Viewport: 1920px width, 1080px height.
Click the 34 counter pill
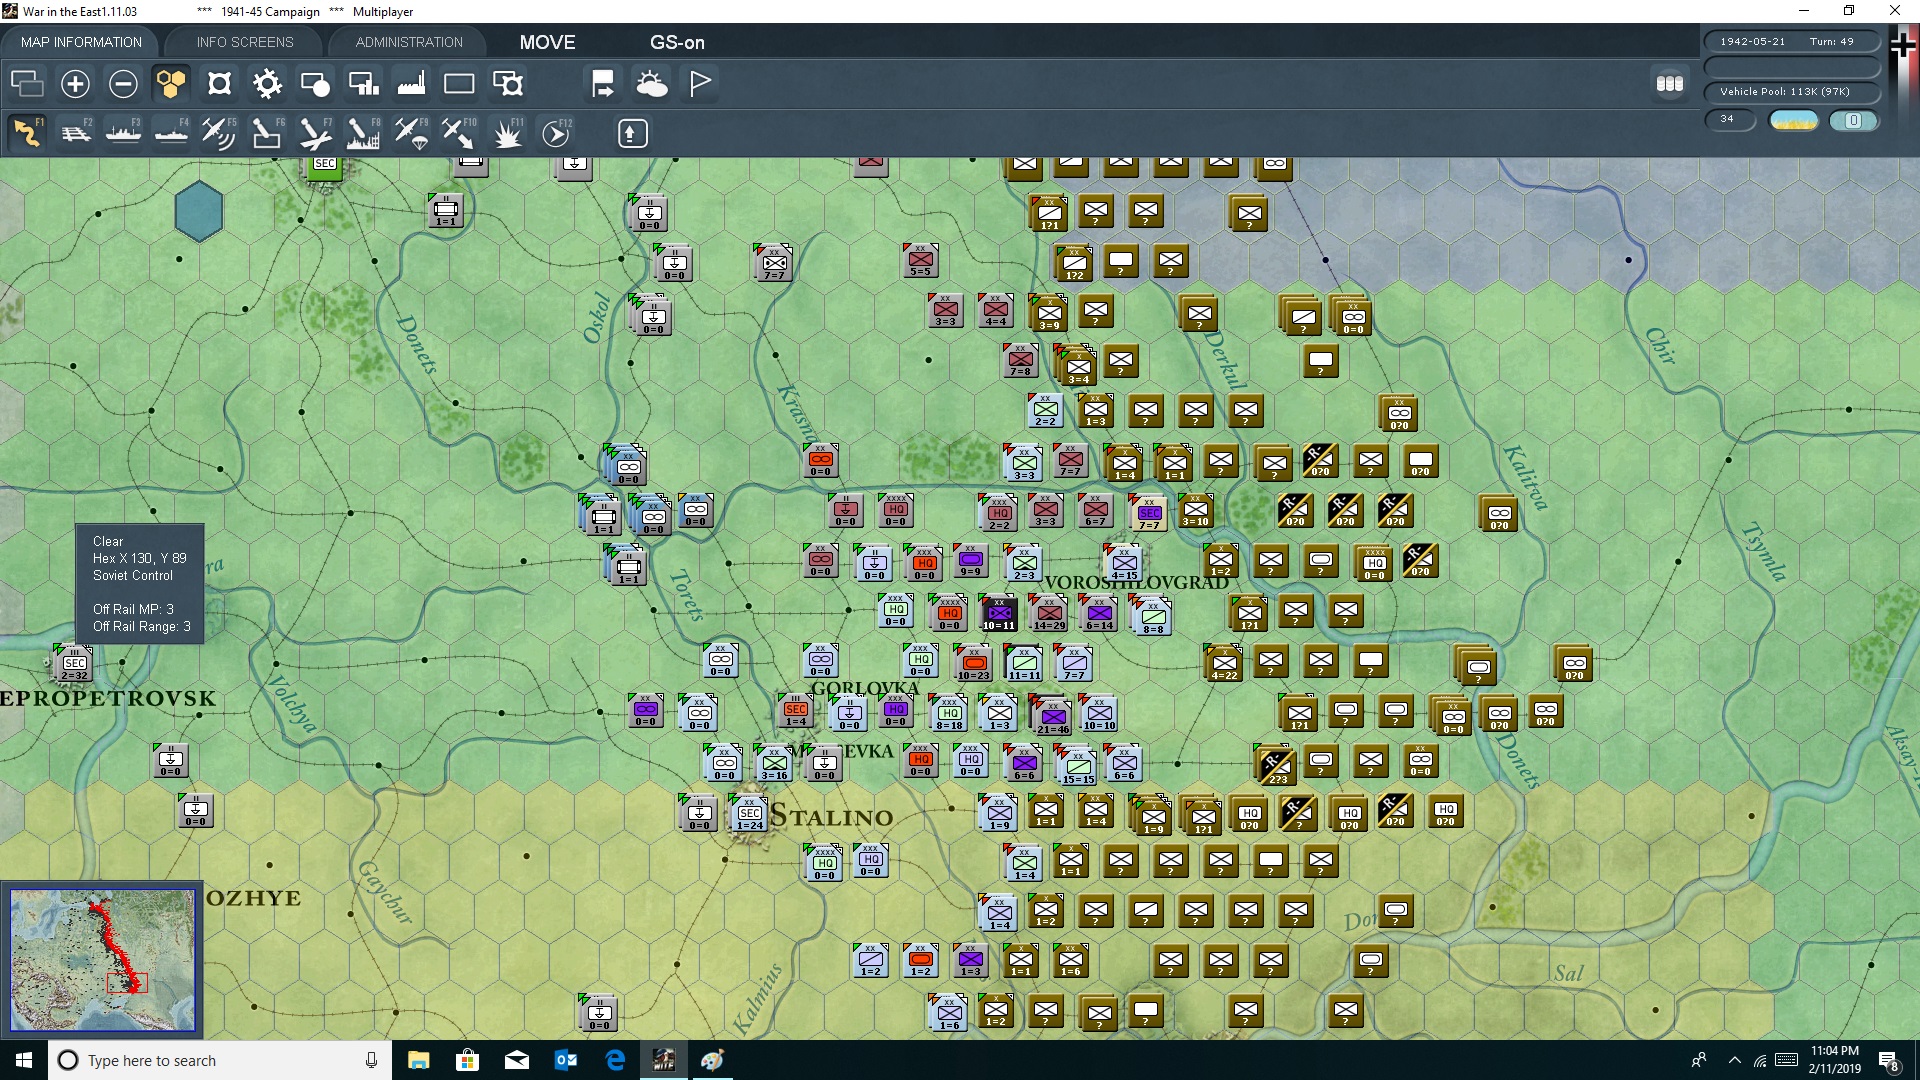point(1730,119)
